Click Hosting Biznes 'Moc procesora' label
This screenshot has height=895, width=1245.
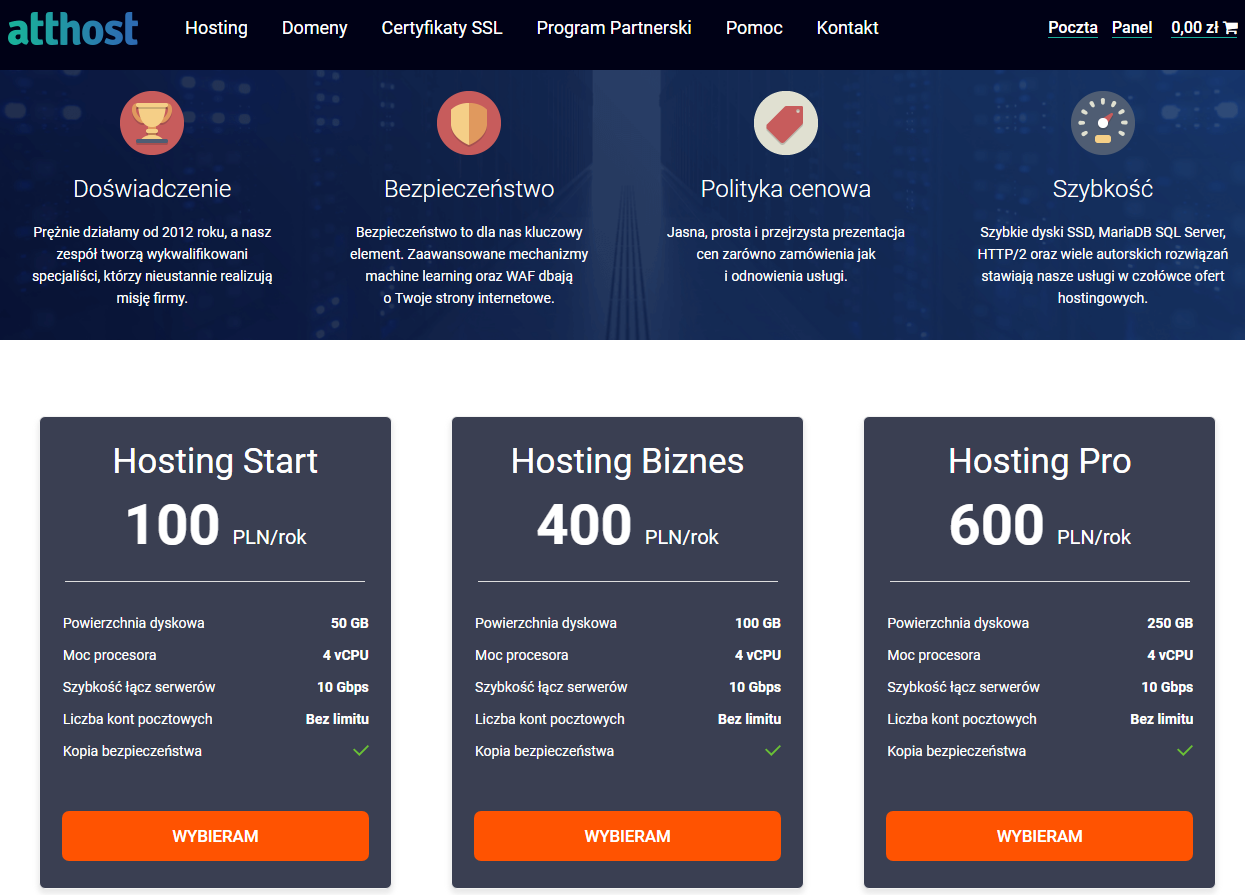click(x=522, y=655)
